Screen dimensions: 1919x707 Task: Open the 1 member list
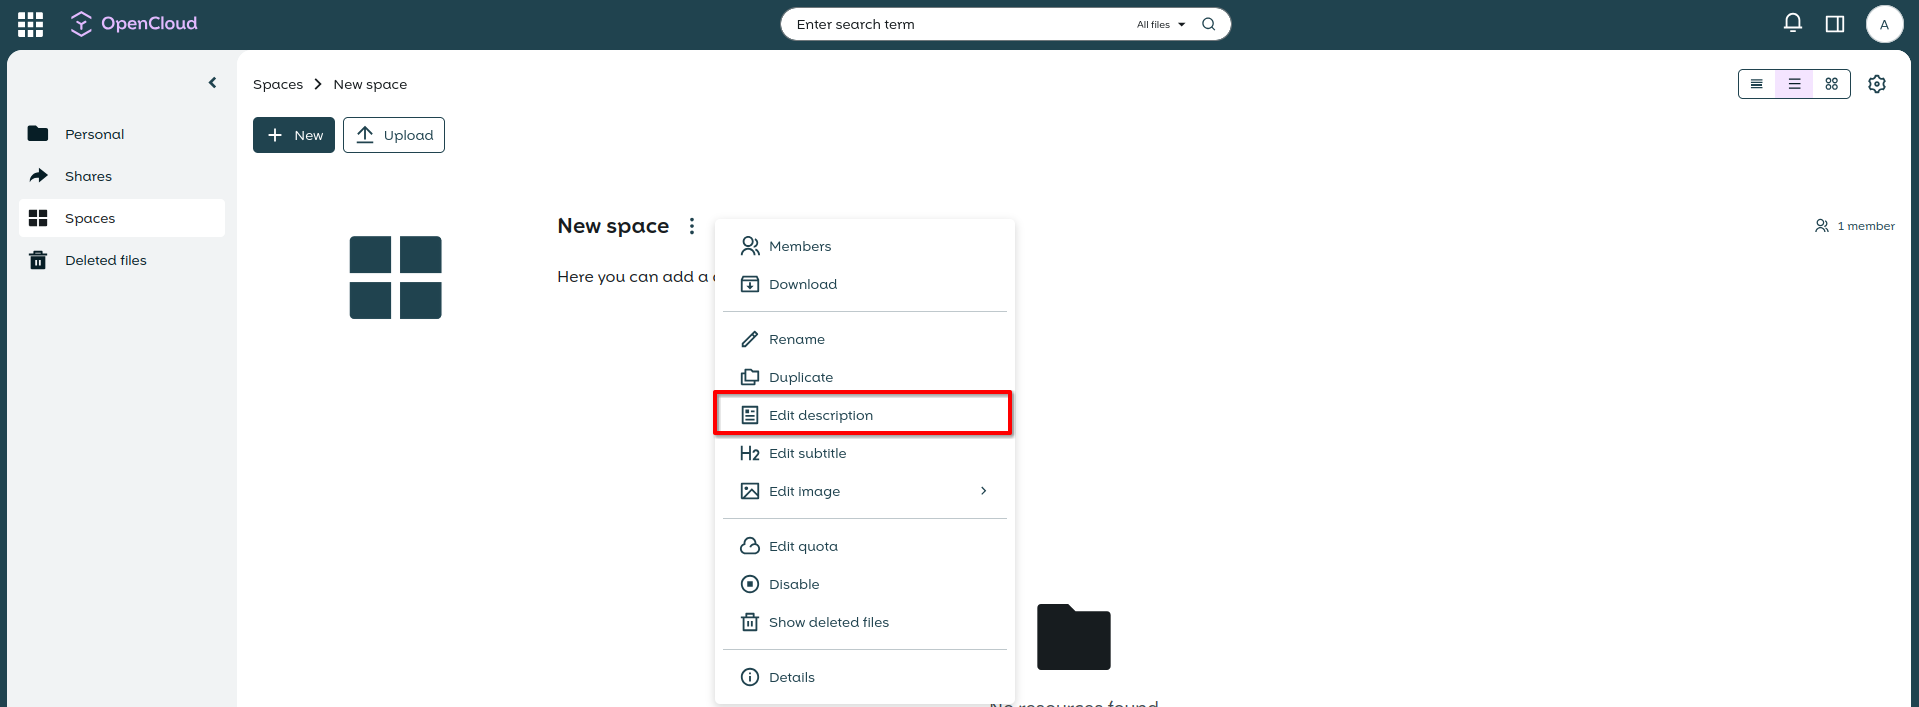[x=1854, y=226]
